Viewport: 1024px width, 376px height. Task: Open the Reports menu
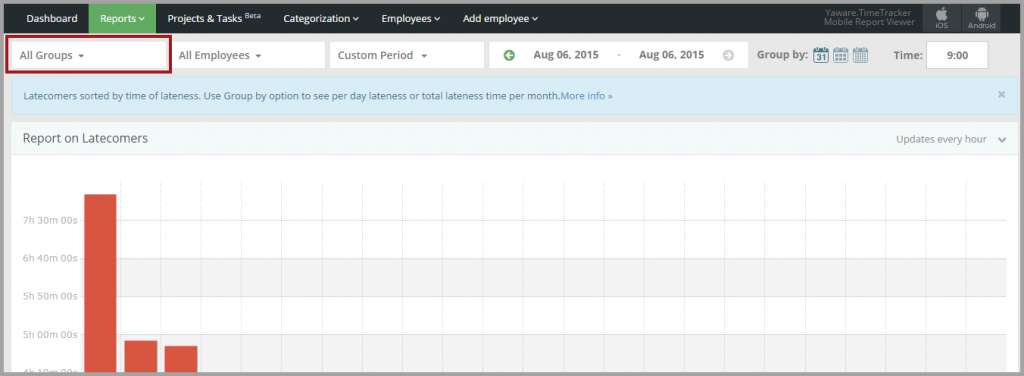(122, 18)
